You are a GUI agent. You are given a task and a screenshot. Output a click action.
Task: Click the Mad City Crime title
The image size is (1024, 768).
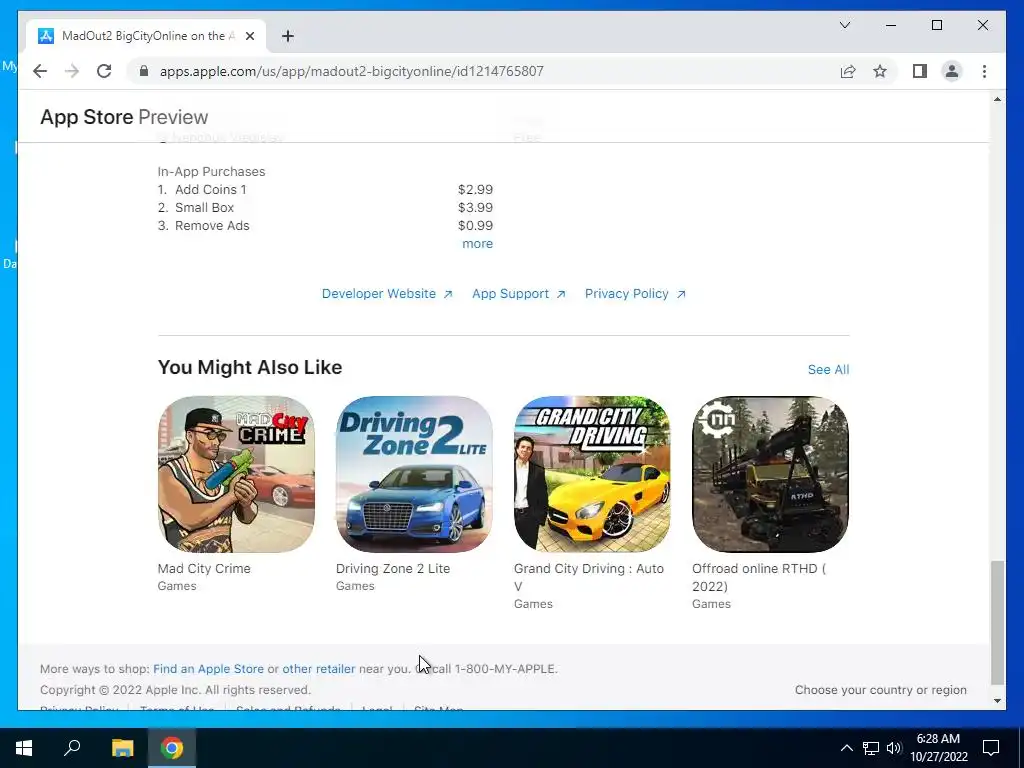click(204, 568)
